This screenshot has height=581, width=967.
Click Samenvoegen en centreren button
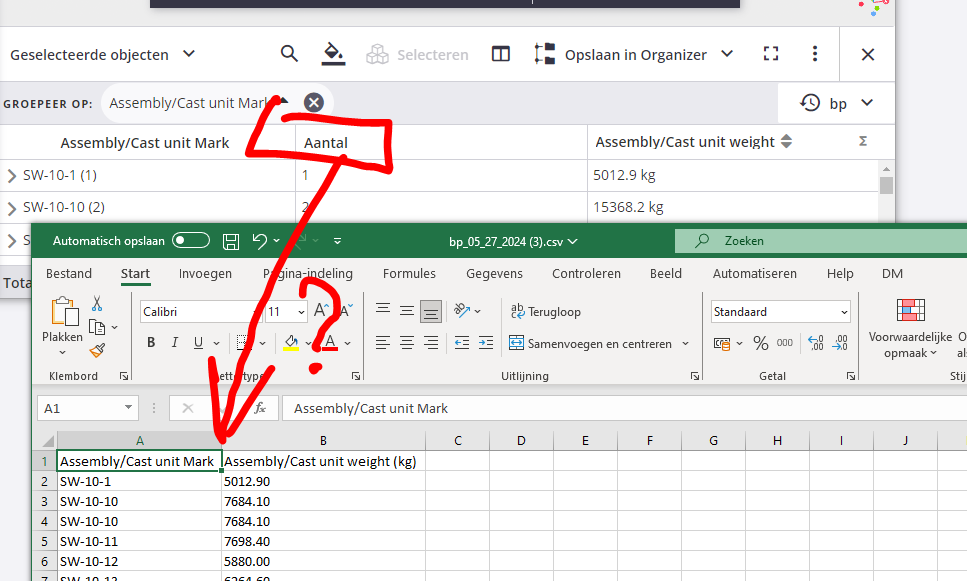coord(591,344)
